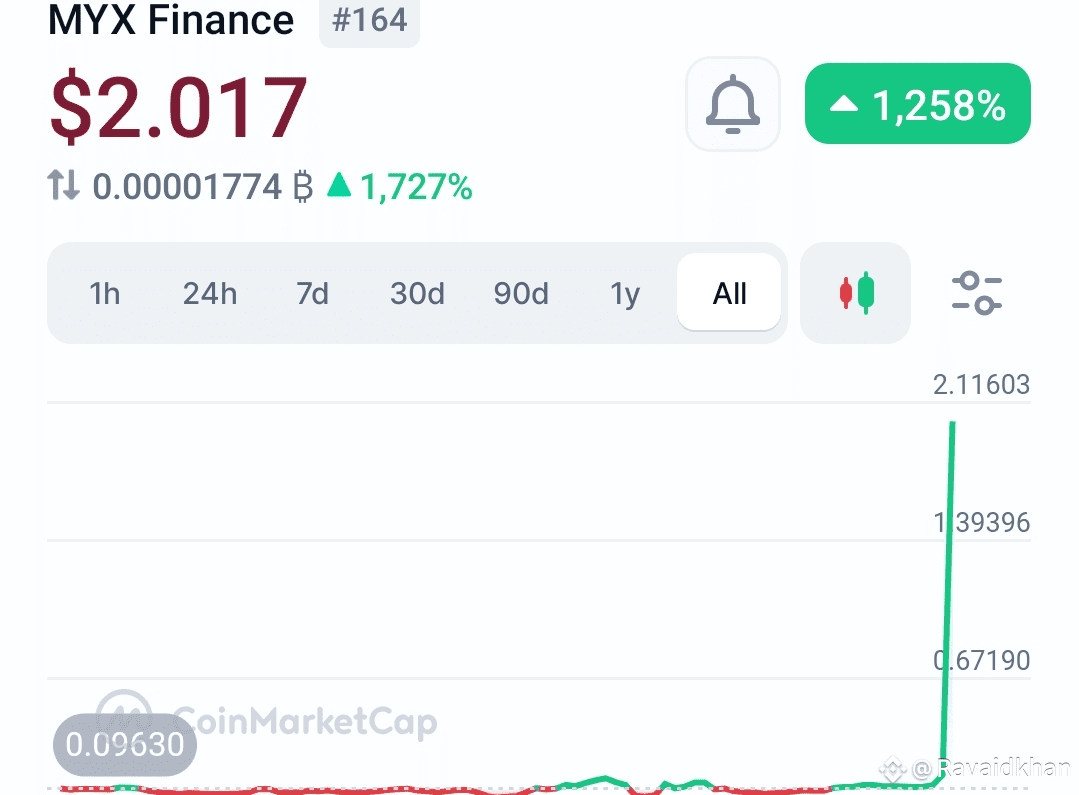Choose the 90d time range
This screenshot has height=795, width=1079.
point(521,294)
